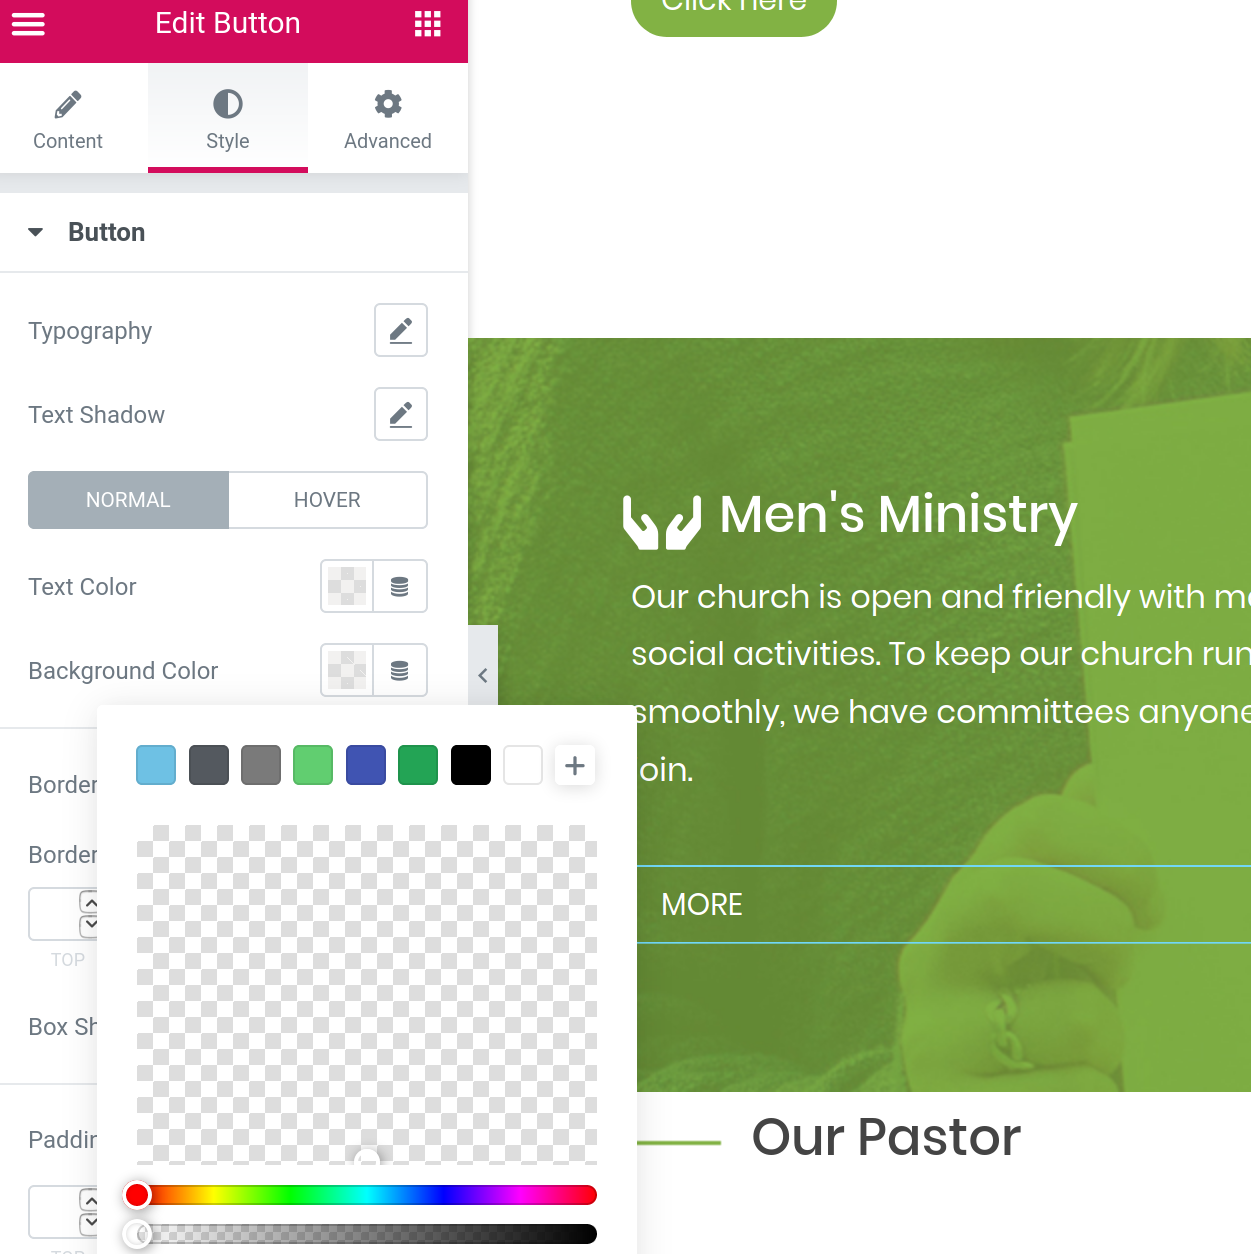Collapse the Button section
This screenshot has height=1254, width=1251.
click(36, 232)
